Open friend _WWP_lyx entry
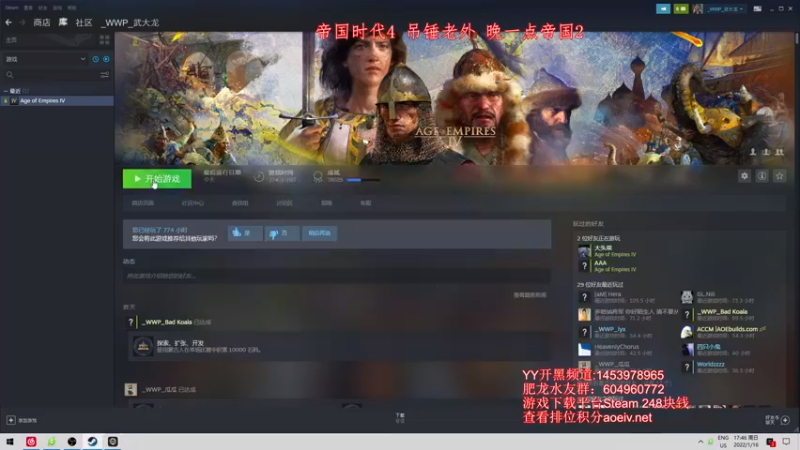Screen dimensions: 800x450 coord(615,332)
